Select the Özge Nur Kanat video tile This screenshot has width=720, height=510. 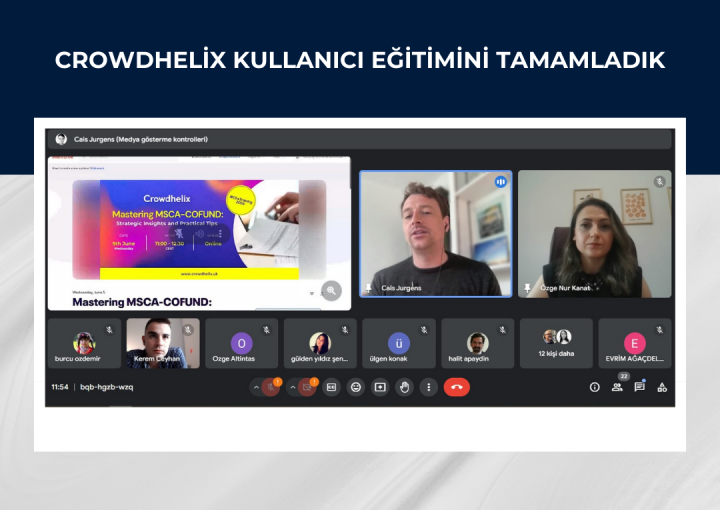[x=594, y=233]
